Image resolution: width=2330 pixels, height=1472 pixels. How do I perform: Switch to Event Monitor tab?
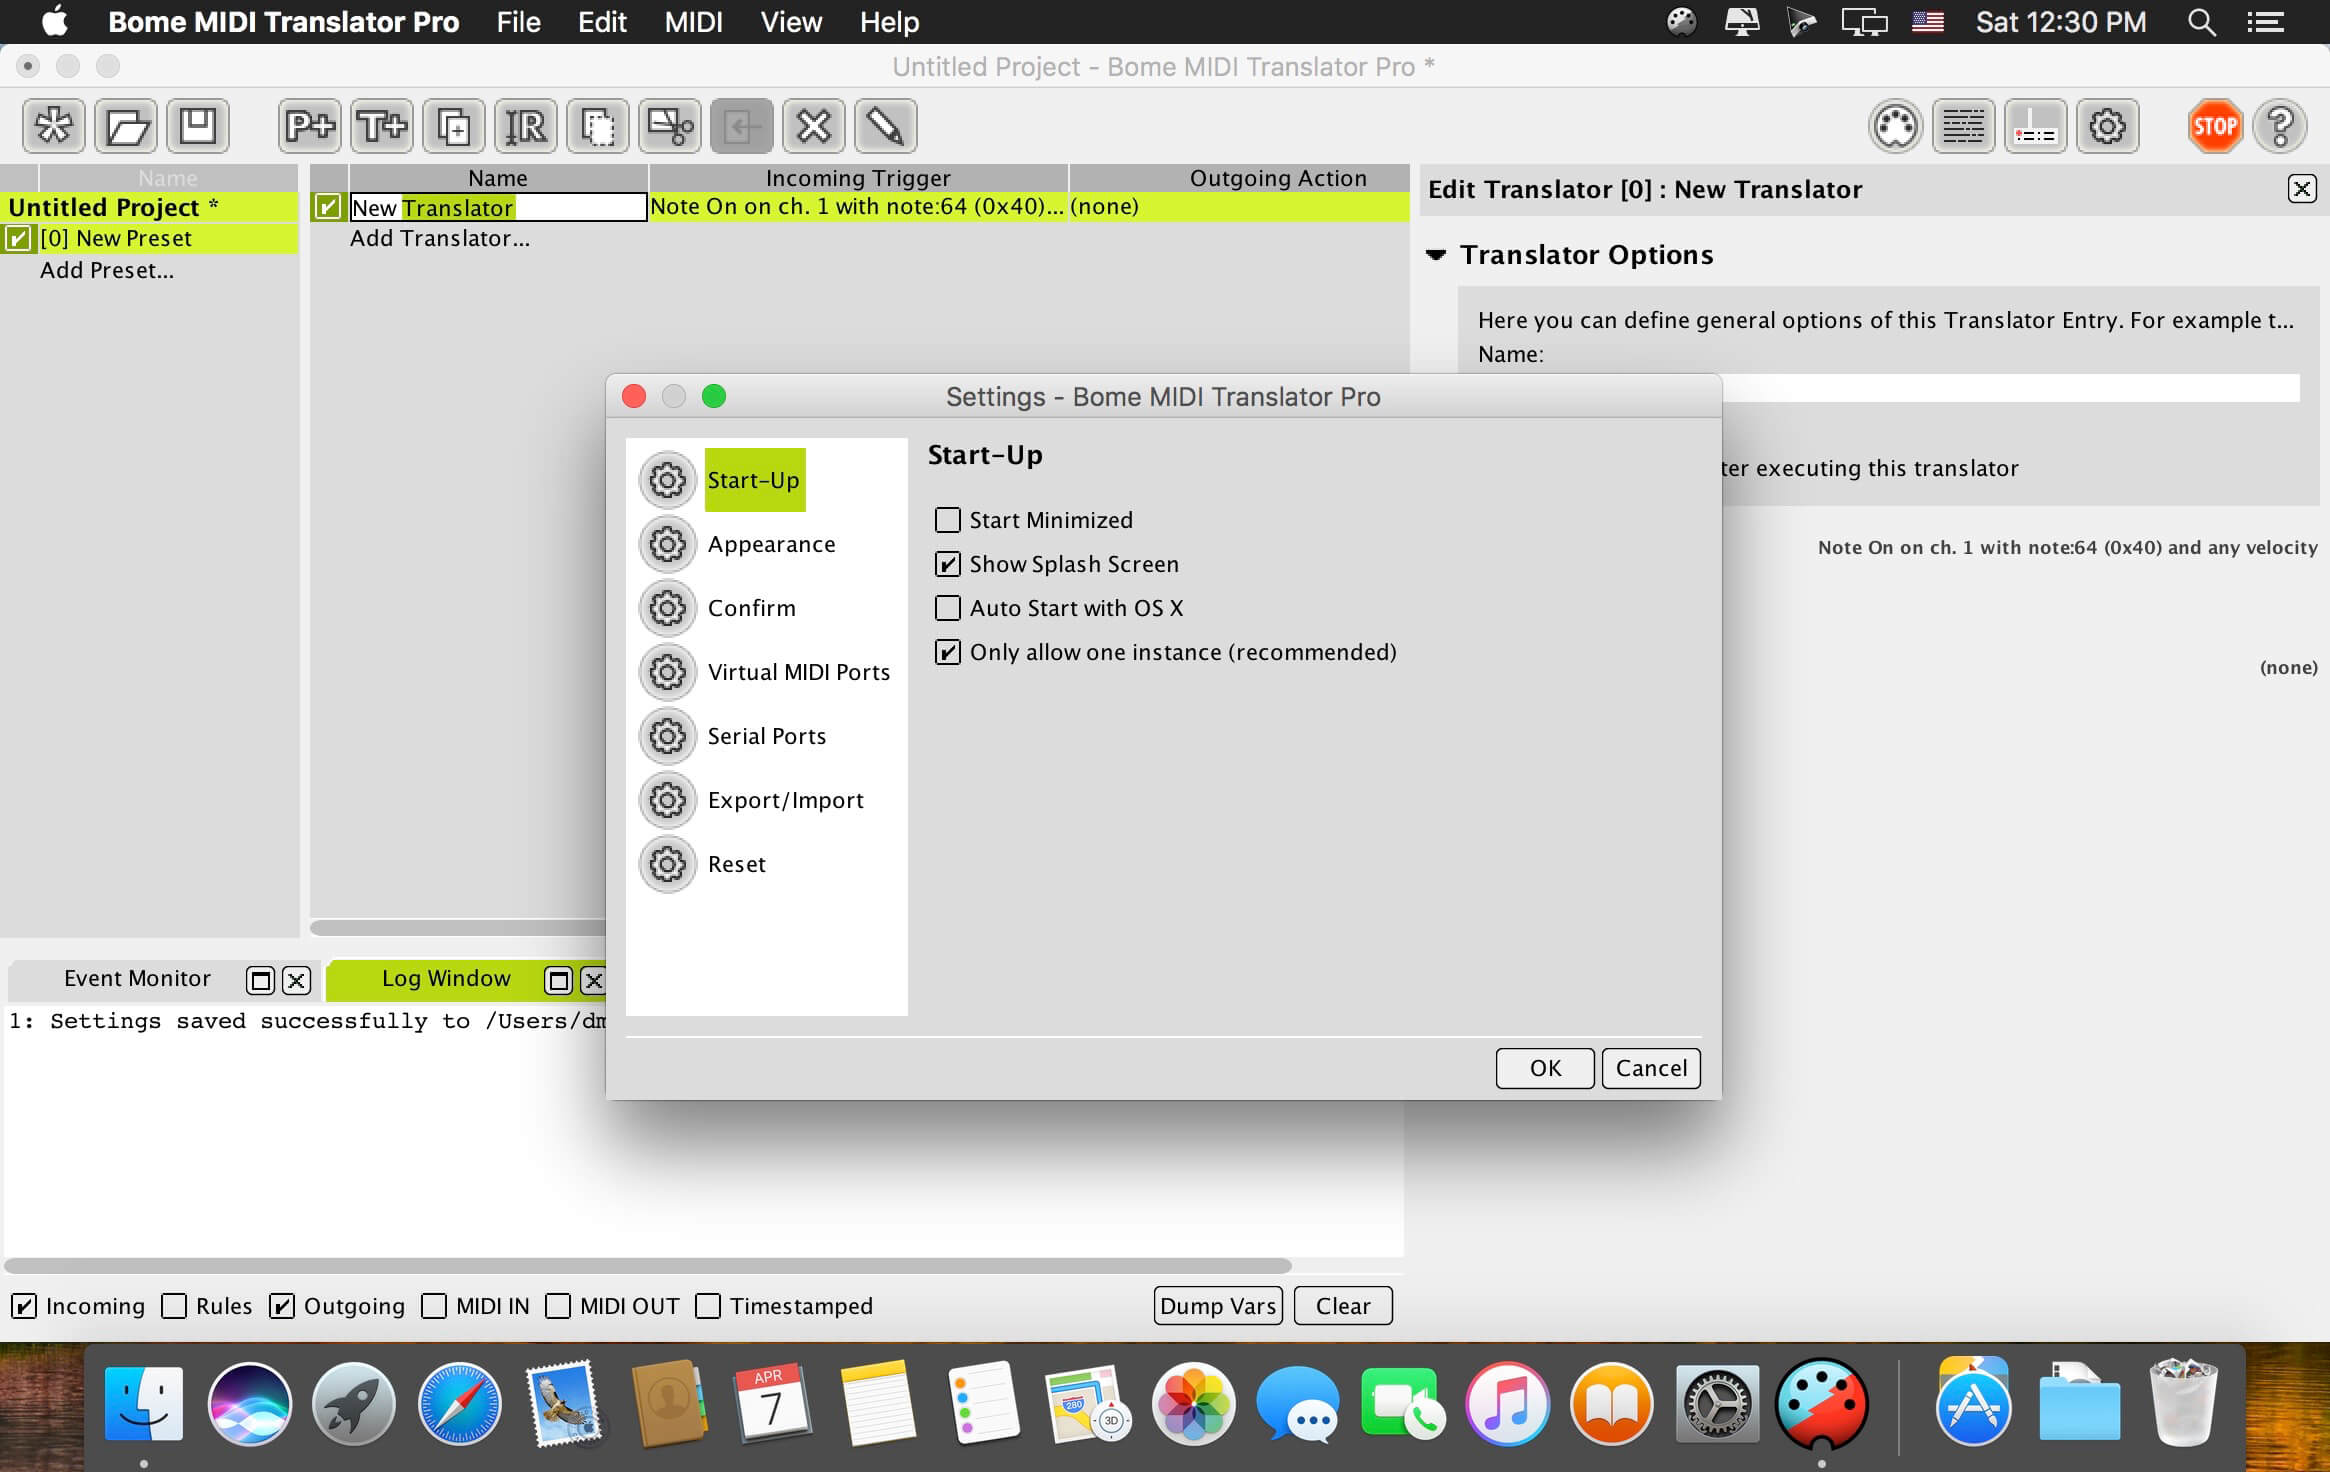tap(137, 979)
